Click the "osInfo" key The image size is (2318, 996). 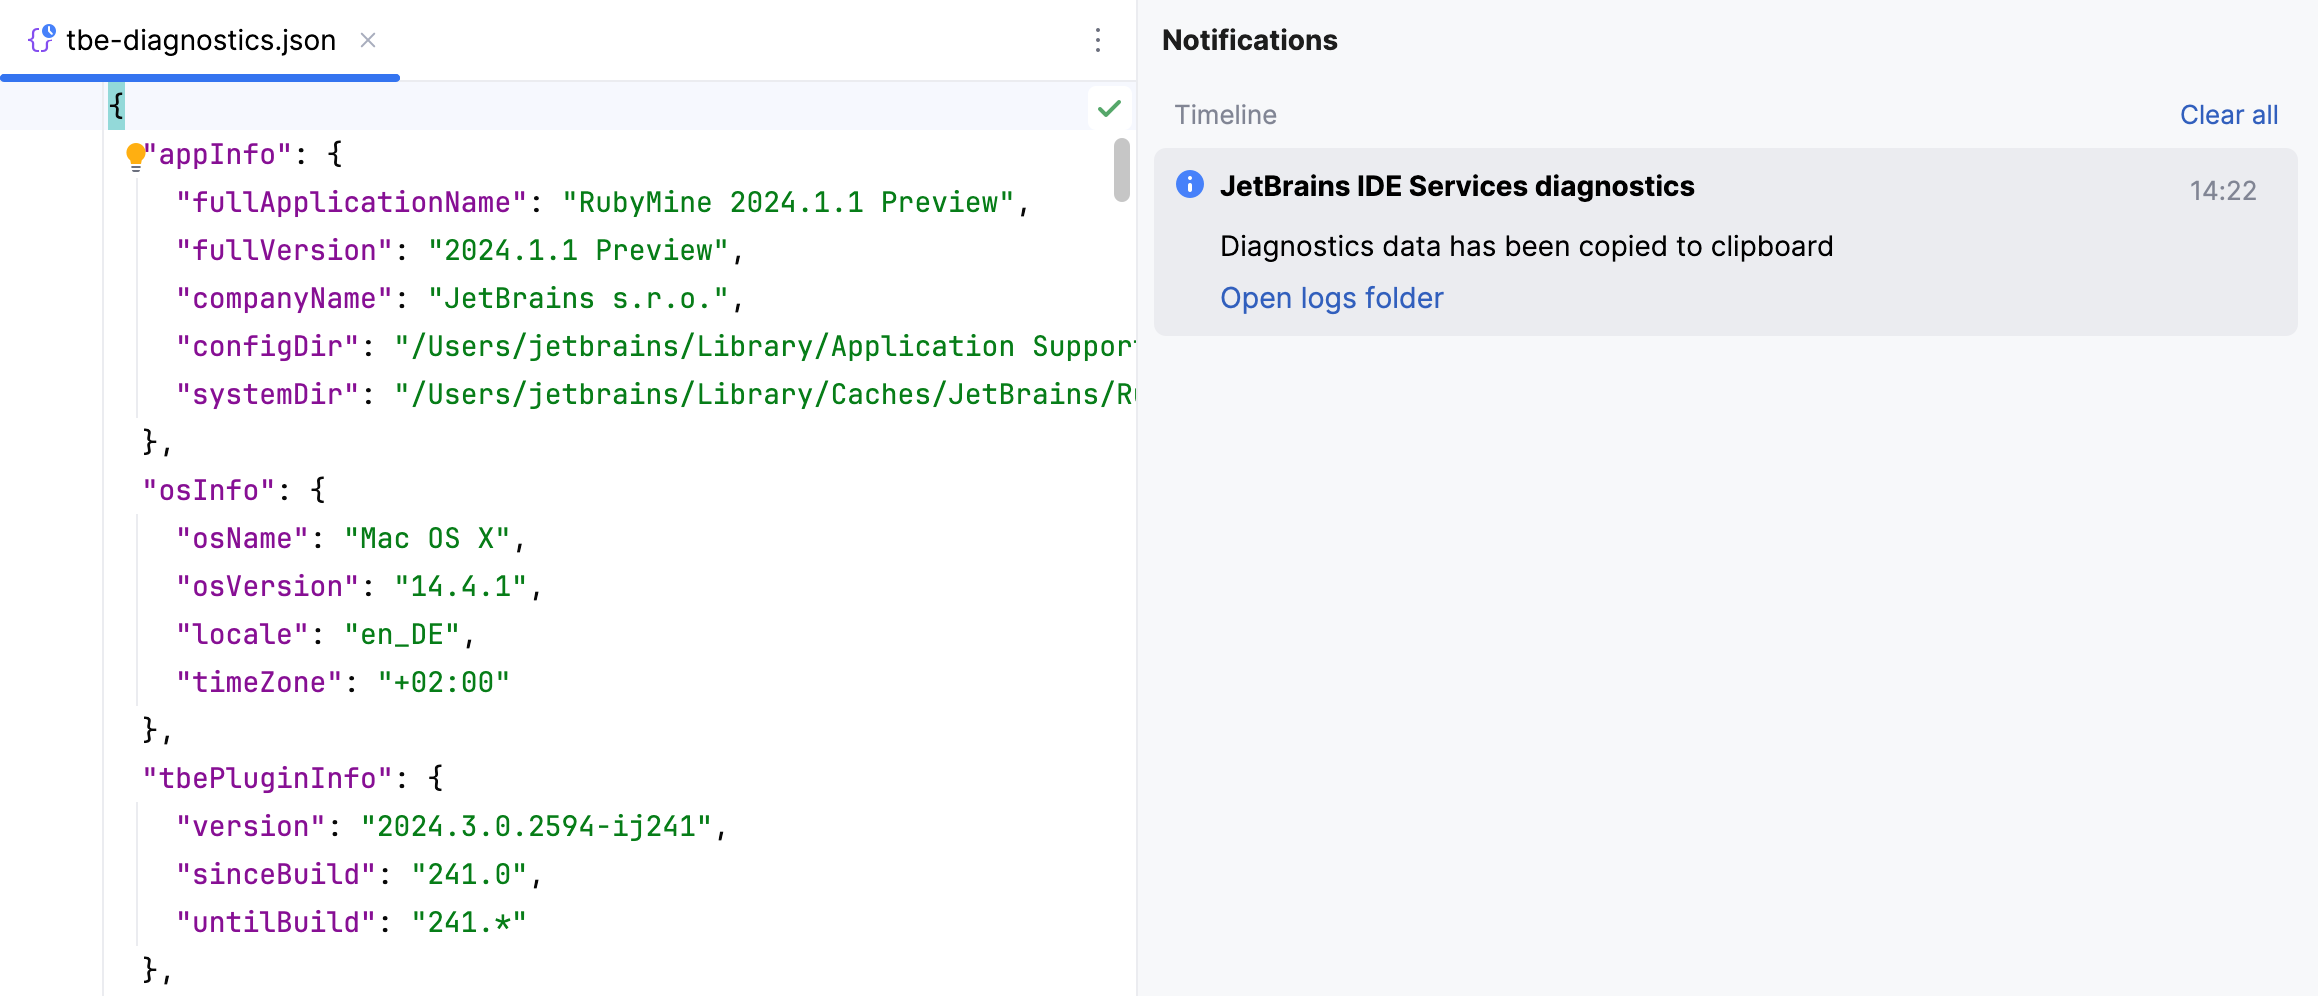[209, 490]
